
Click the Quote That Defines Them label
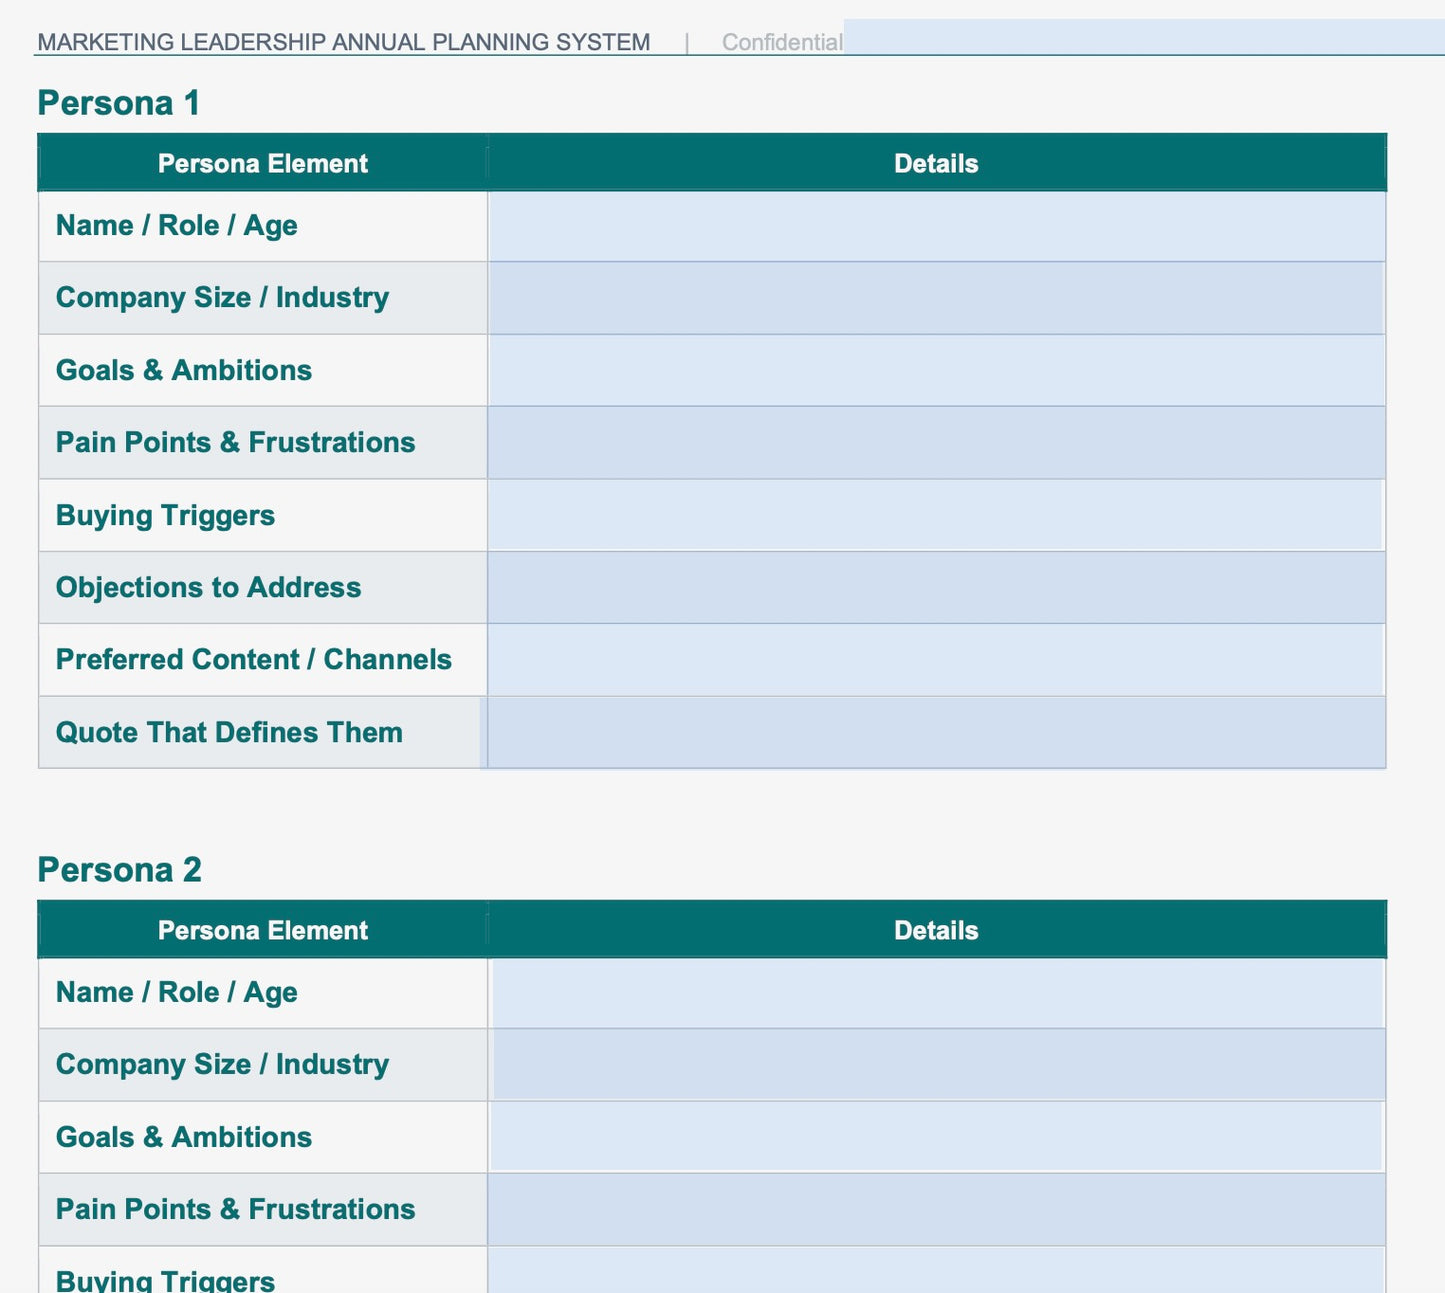[x=229, y=732]
